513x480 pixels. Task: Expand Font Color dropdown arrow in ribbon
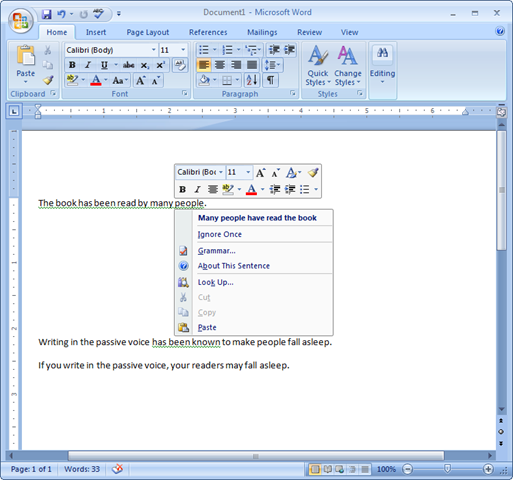(106, 80)
